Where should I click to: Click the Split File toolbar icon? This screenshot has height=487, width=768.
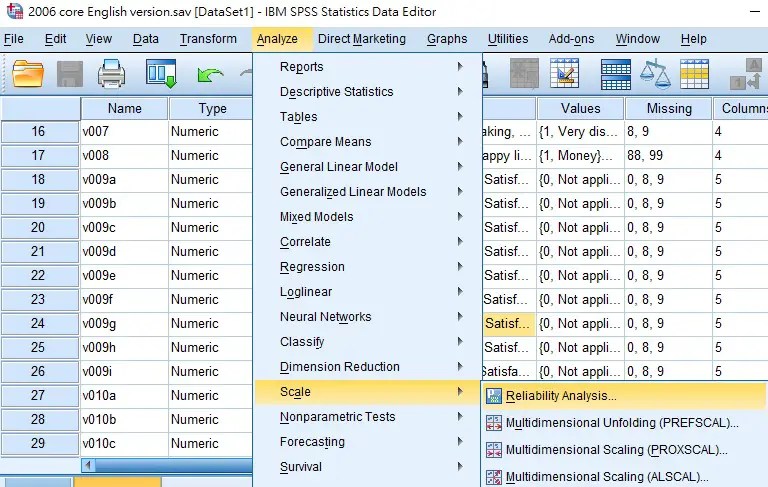616,74
